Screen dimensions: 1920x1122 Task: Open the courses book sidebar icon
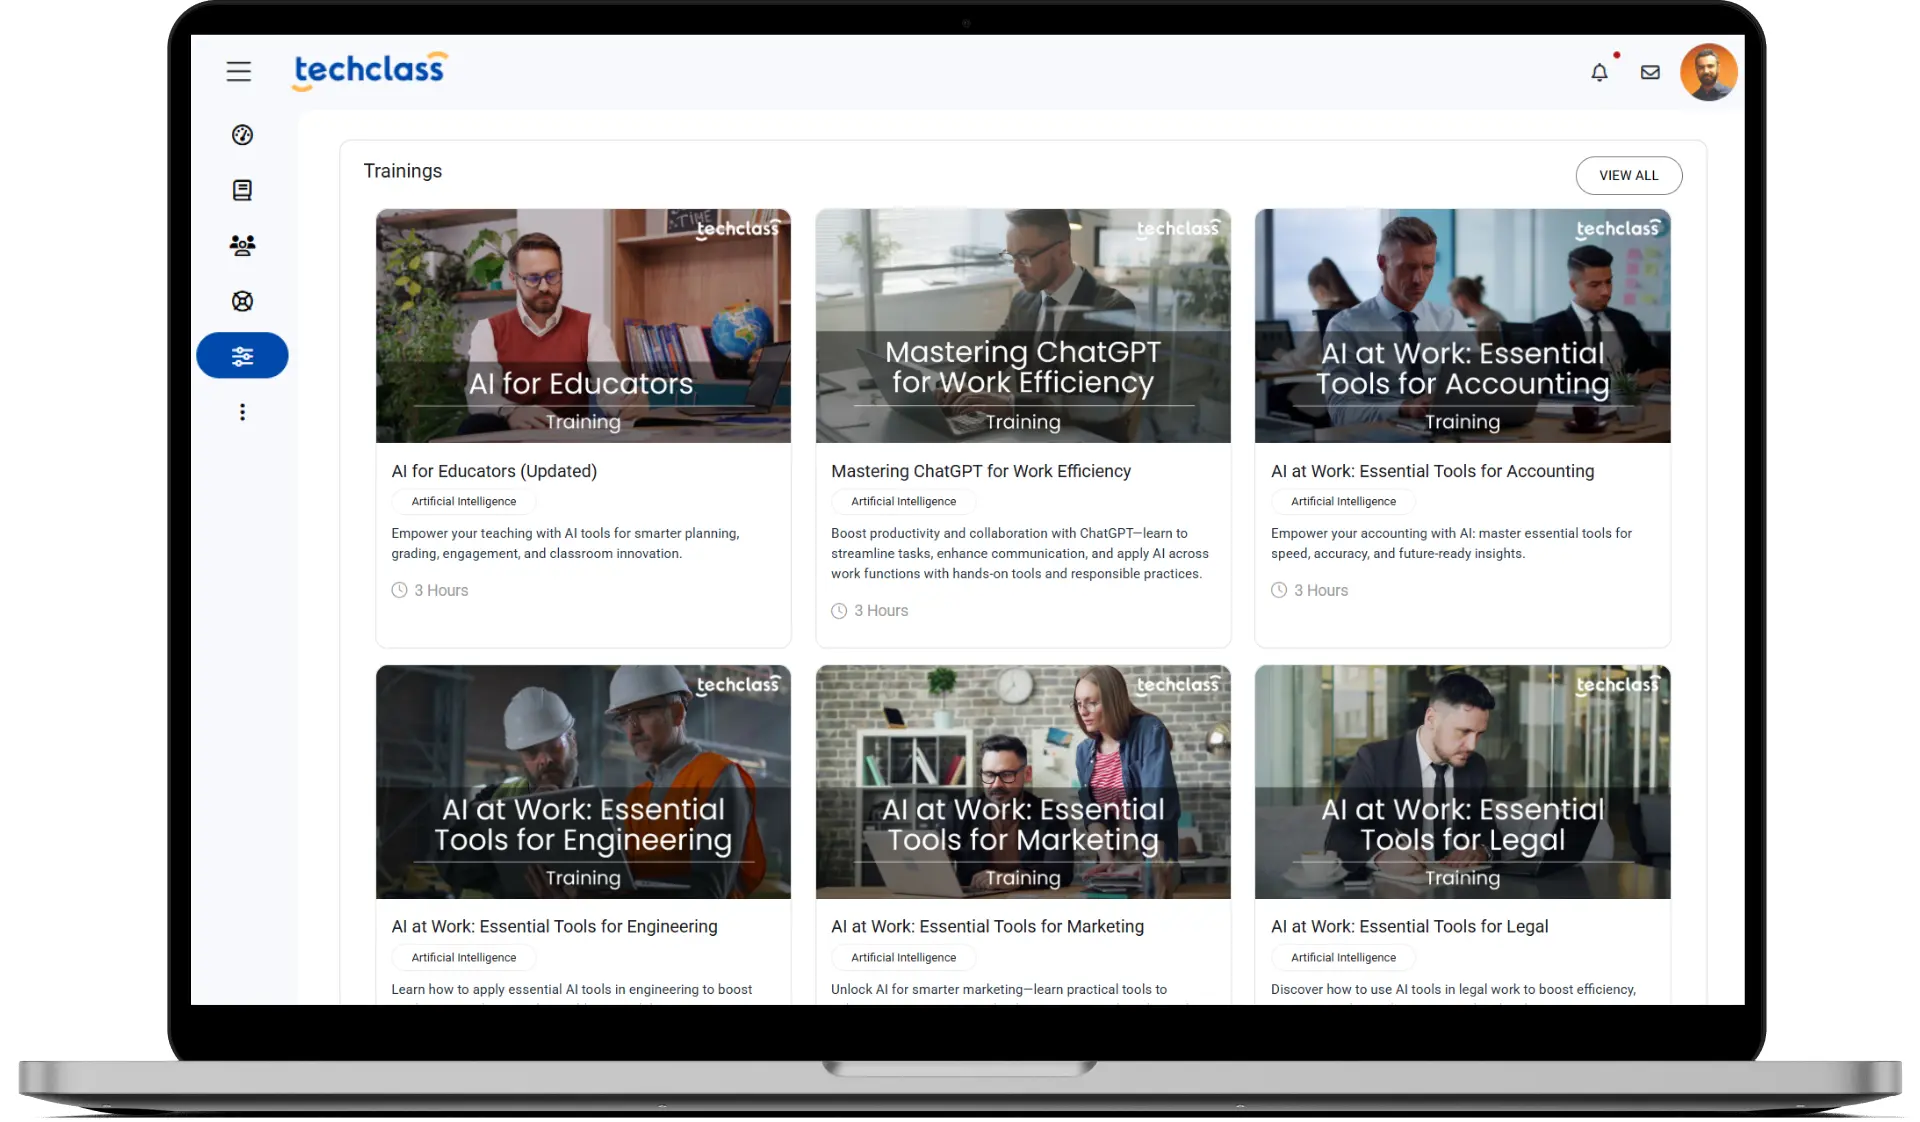[242, 190]
